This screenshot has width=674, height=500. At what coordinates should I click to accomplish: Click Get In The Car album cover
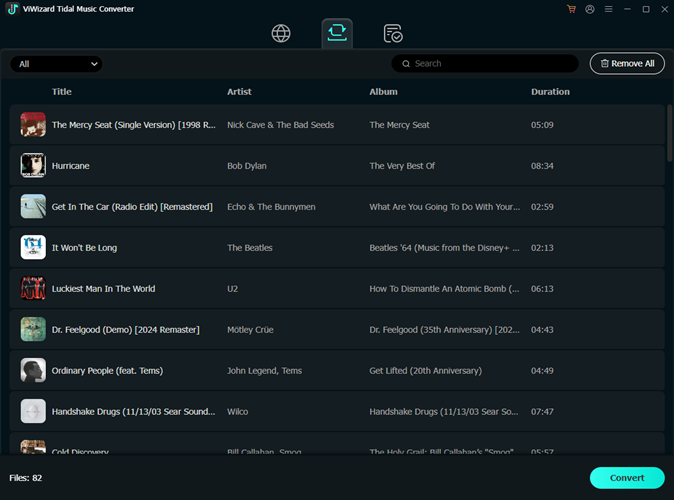pos(33,206)
